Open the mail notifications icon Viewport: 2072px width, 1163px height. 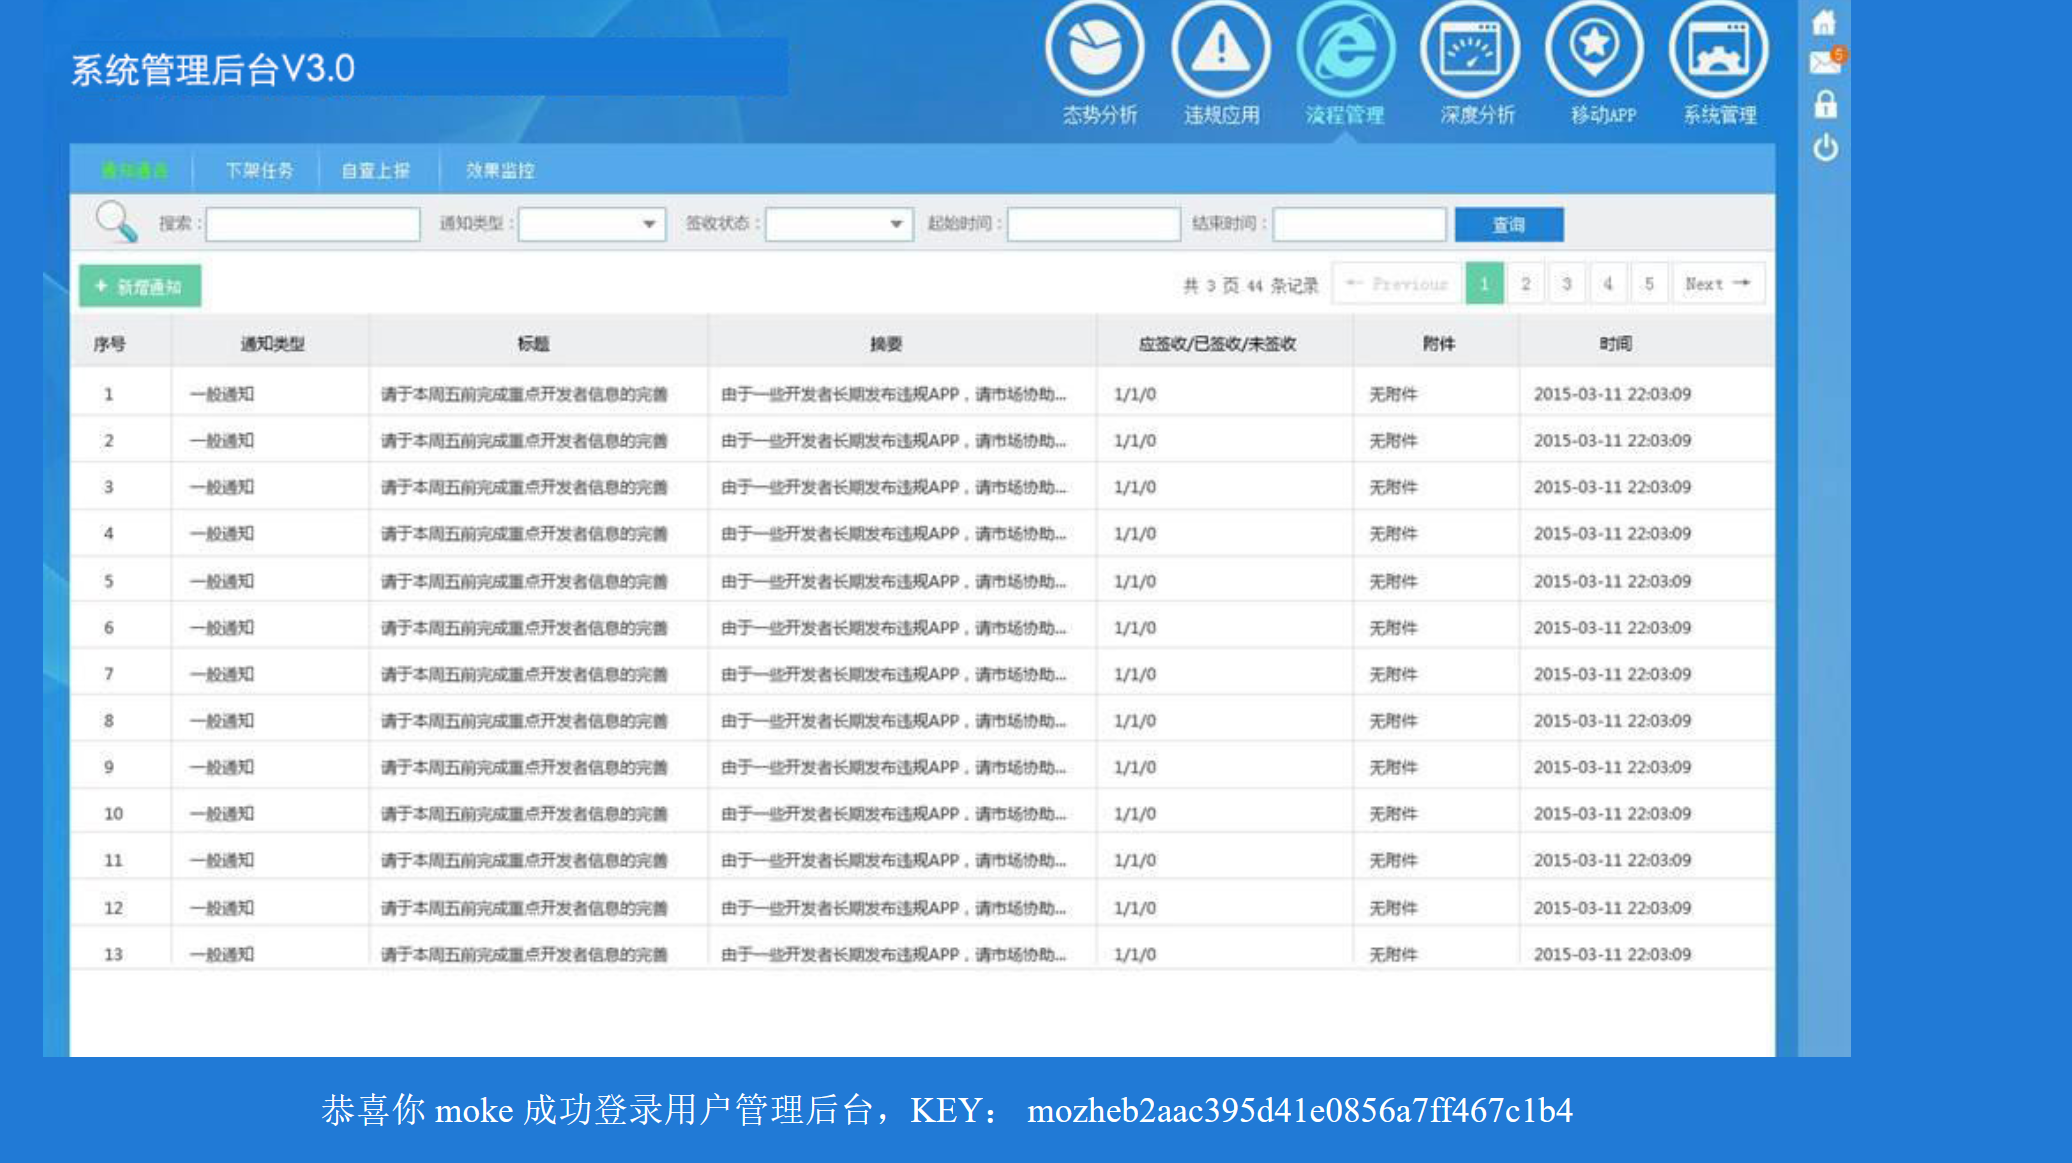pyautogui.click(x=1824, y=63)
